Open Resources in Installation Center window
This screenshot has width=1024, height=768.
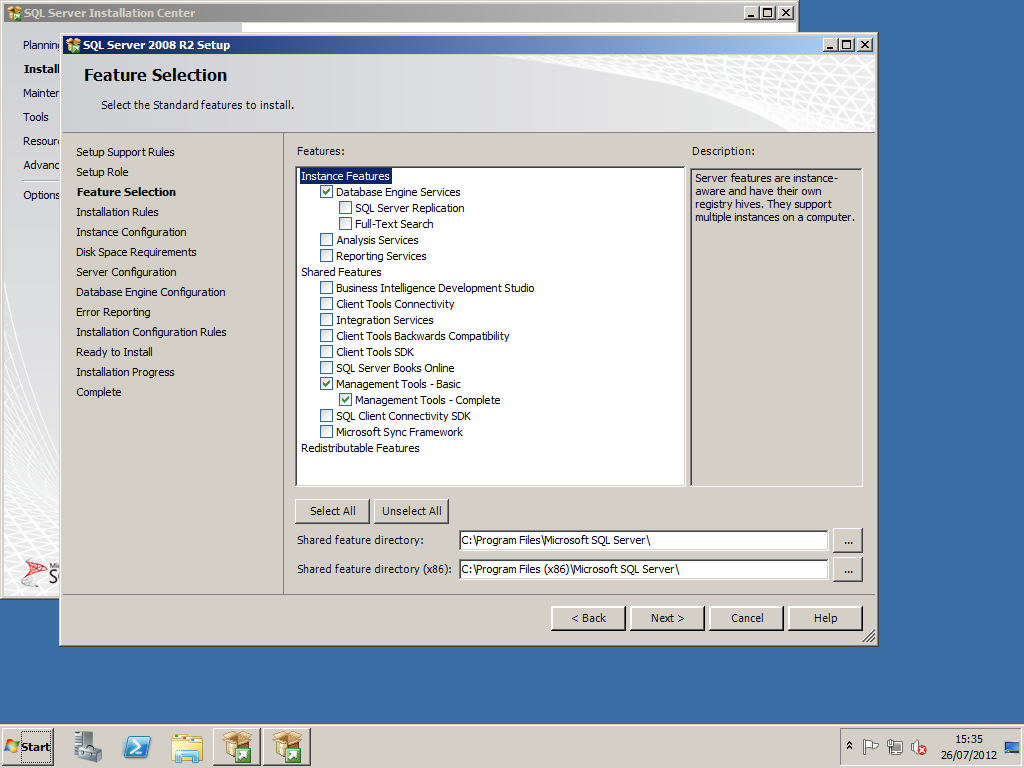41,142
